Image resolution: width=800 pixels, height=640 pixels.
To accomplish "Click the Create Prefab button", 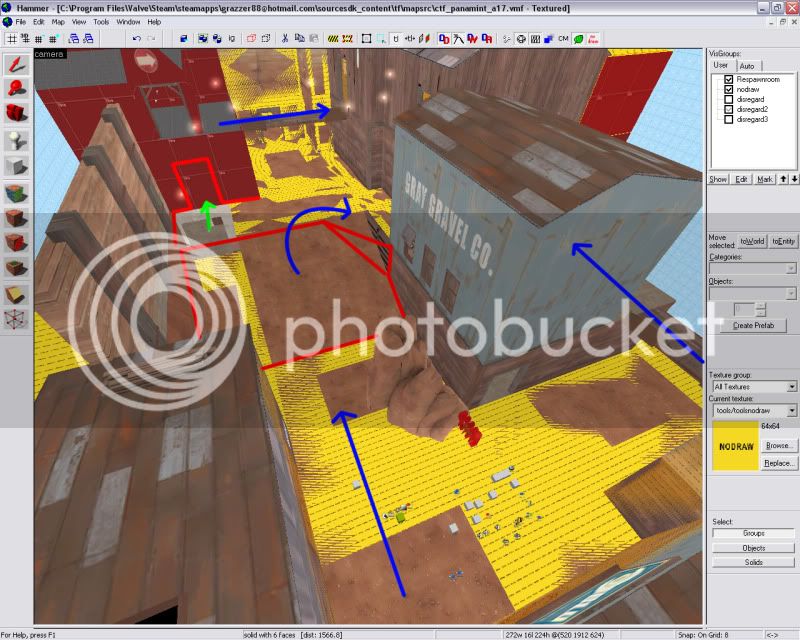I will pyautogui.click(x=753, y=326).
